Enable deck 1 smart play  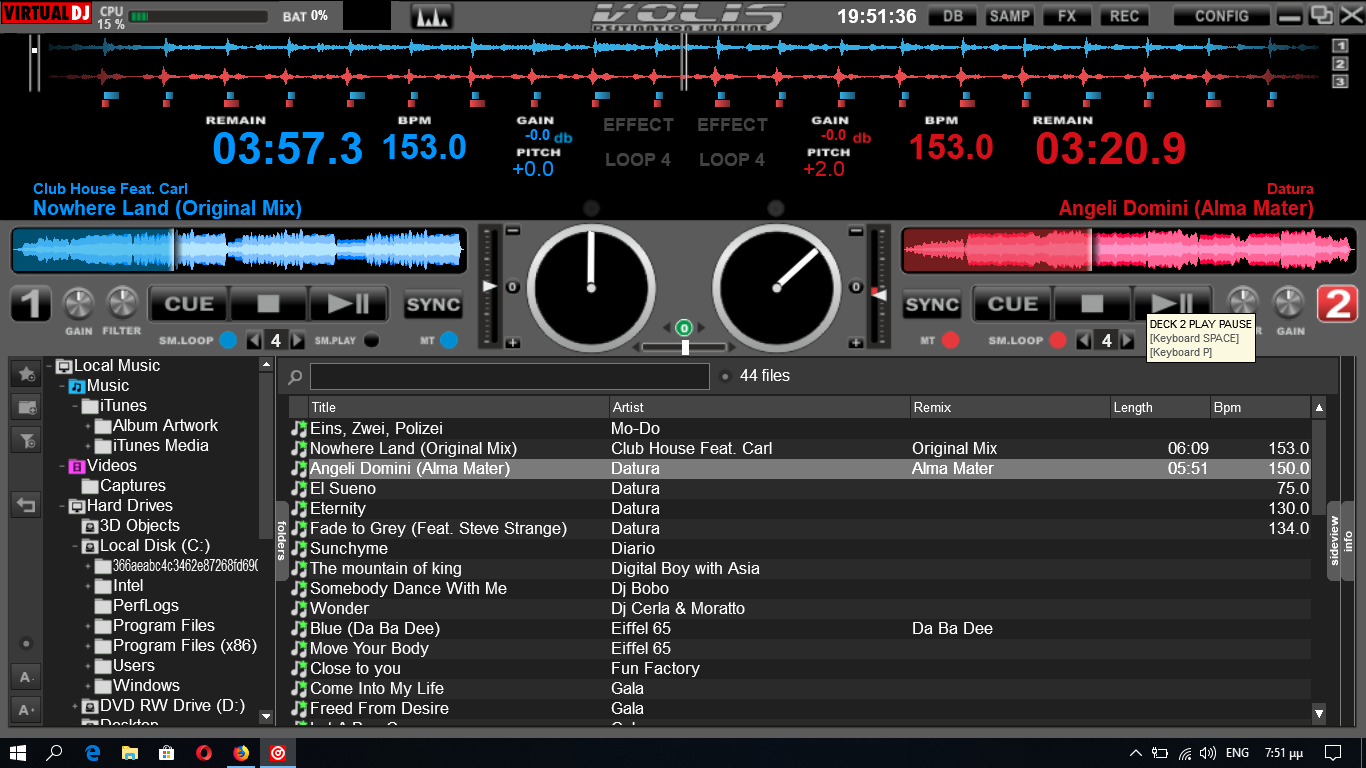tap(372, 340)
